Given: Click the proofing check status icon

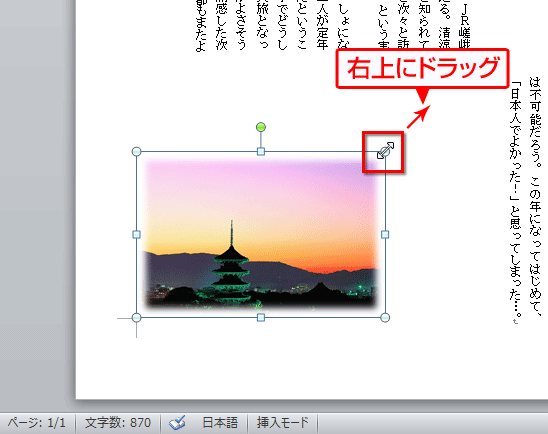Looking at the screenshot, I should [177, 423].
